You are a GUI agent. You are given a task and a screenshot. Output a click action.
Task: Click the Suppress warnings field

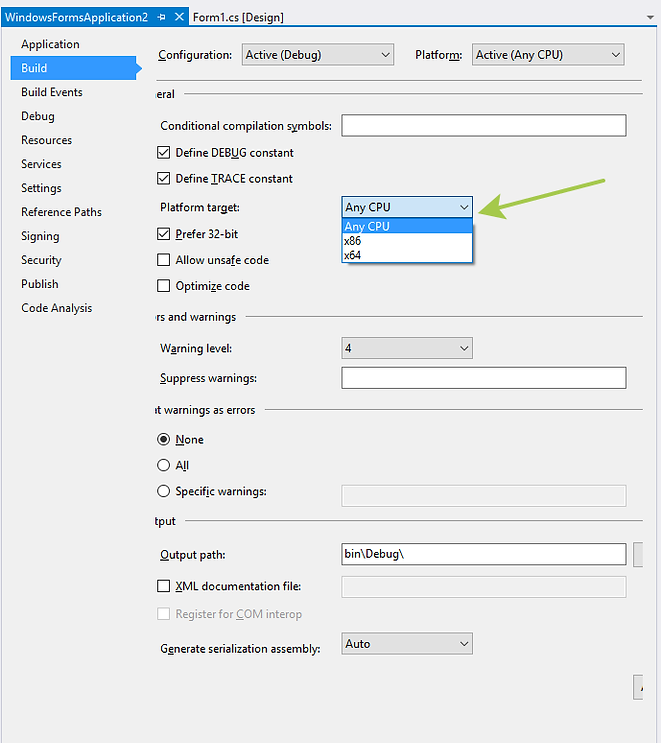[484, 378]
